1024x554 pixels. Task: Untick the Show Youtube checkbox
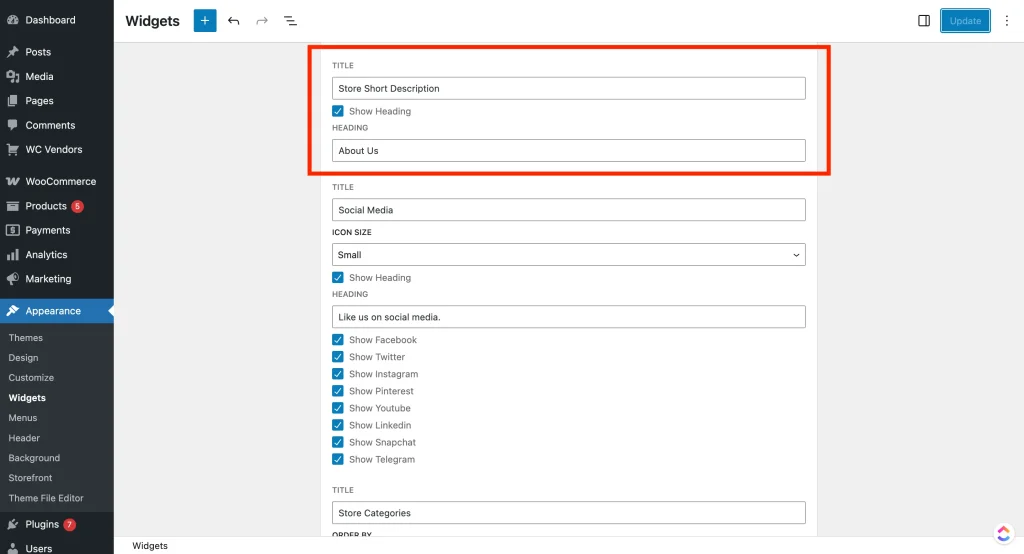[x=338, y=408]
